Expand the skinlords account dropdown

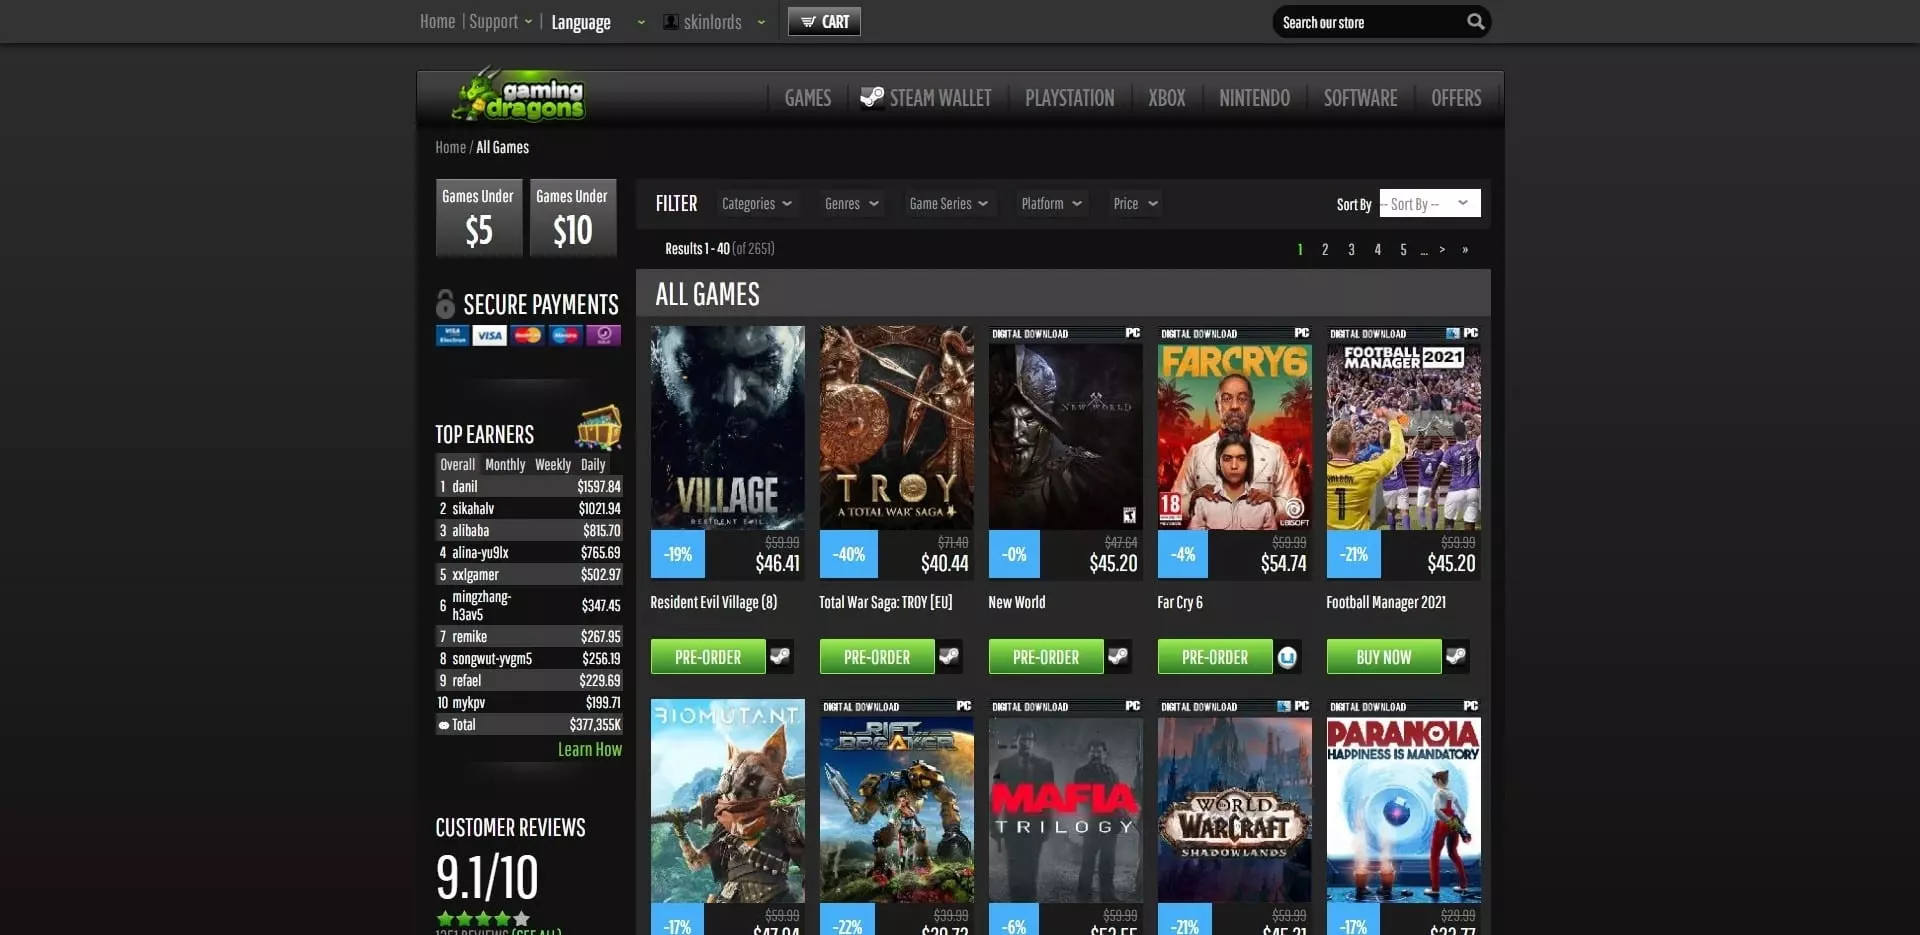point(715,22)
